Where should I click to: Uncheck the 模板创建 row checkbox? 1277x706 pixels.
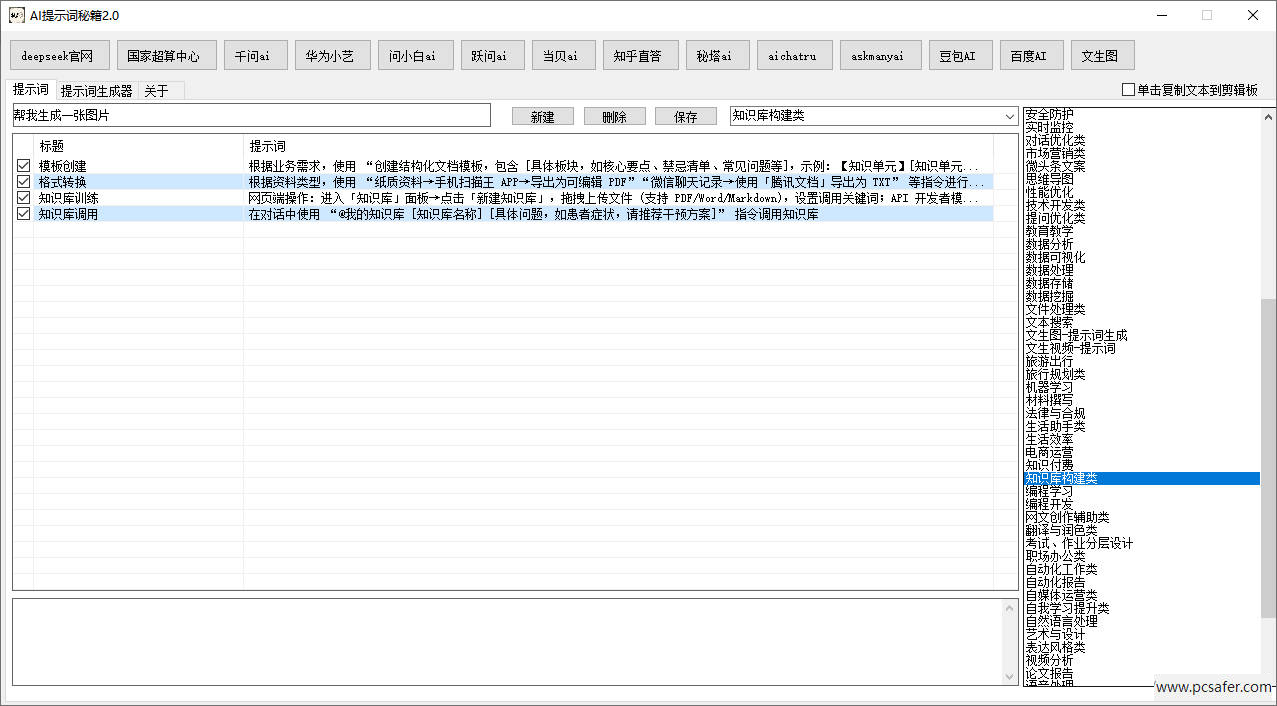pos(23,166)
